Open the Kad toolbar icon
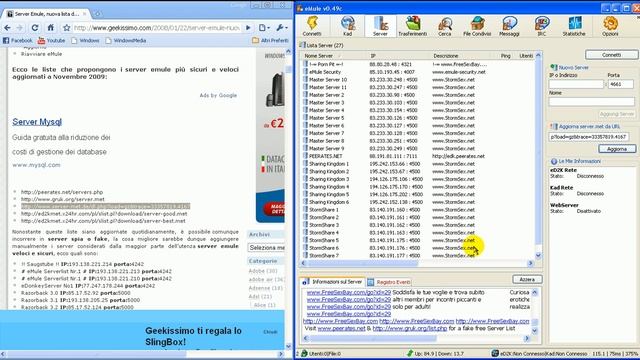Image resolution: width=640 pixels, height=360 pixels. [347, 26]
